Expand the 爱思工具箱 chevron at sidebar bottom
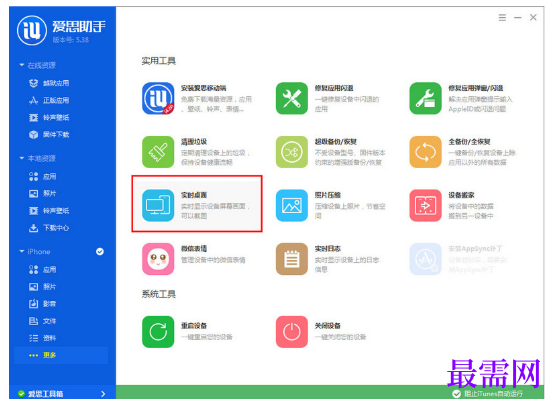 pyautogui.click(x=103, y=394)
